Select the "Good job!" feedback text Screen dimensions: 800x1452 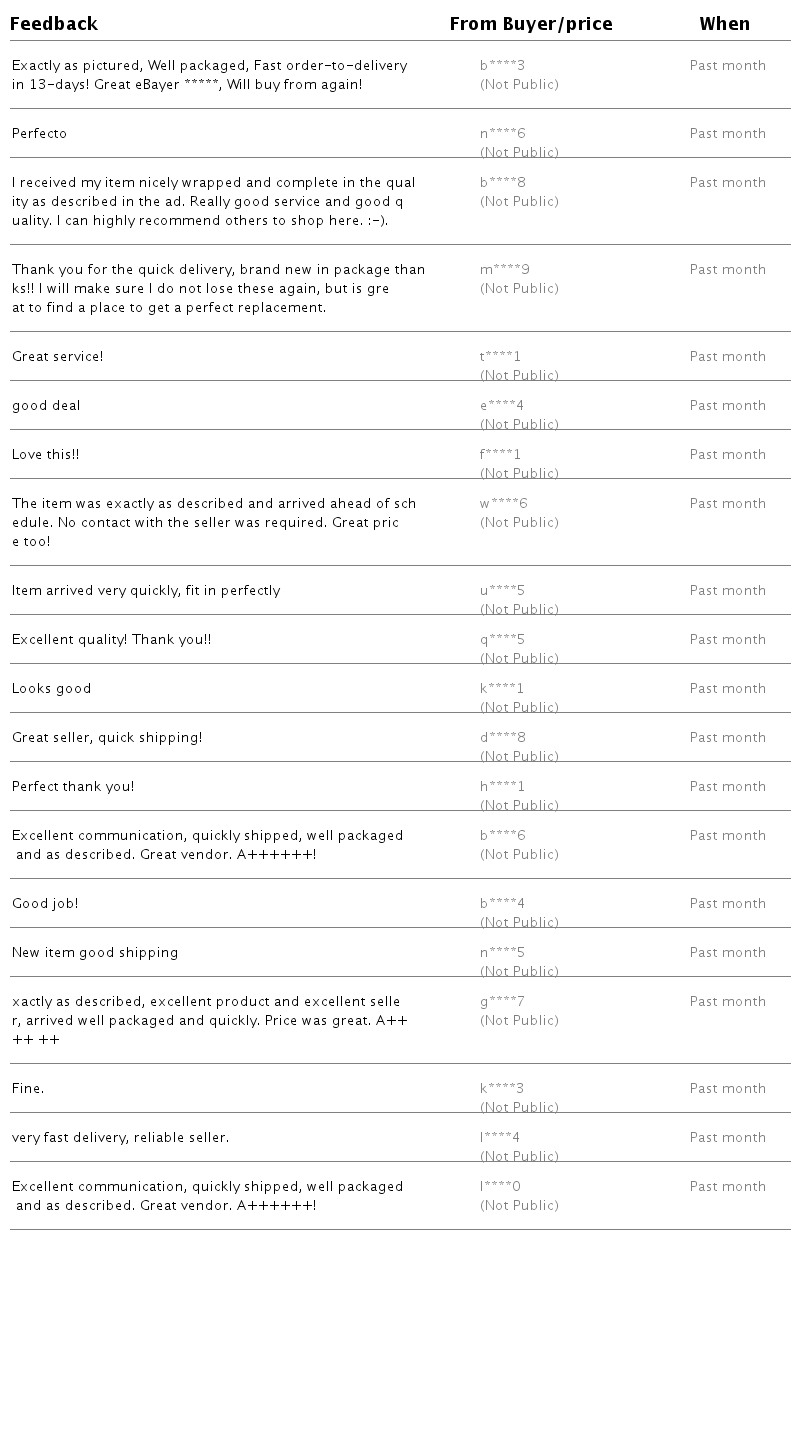(45, 904)
